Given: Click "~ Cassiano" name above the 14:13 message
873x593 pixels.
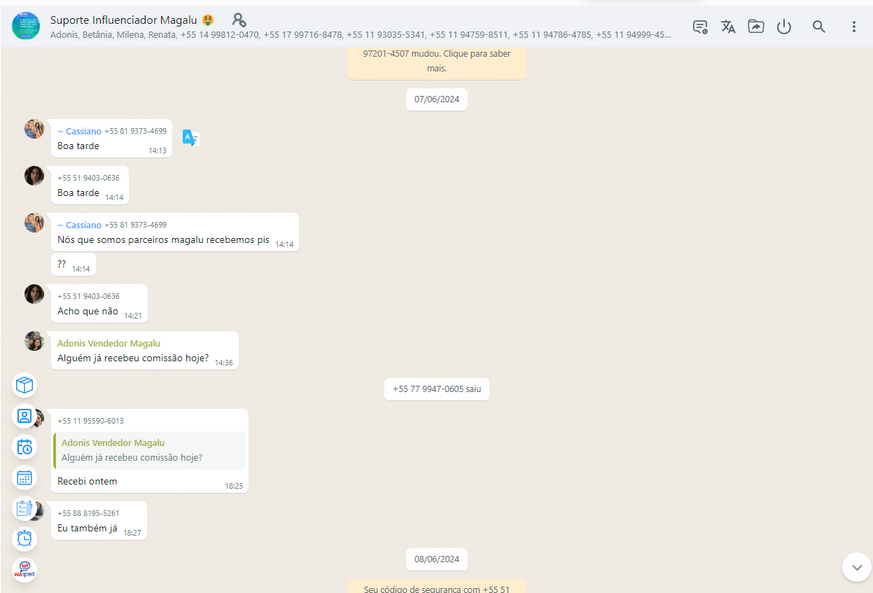Looking at the screenshot, I should [80, 131].
